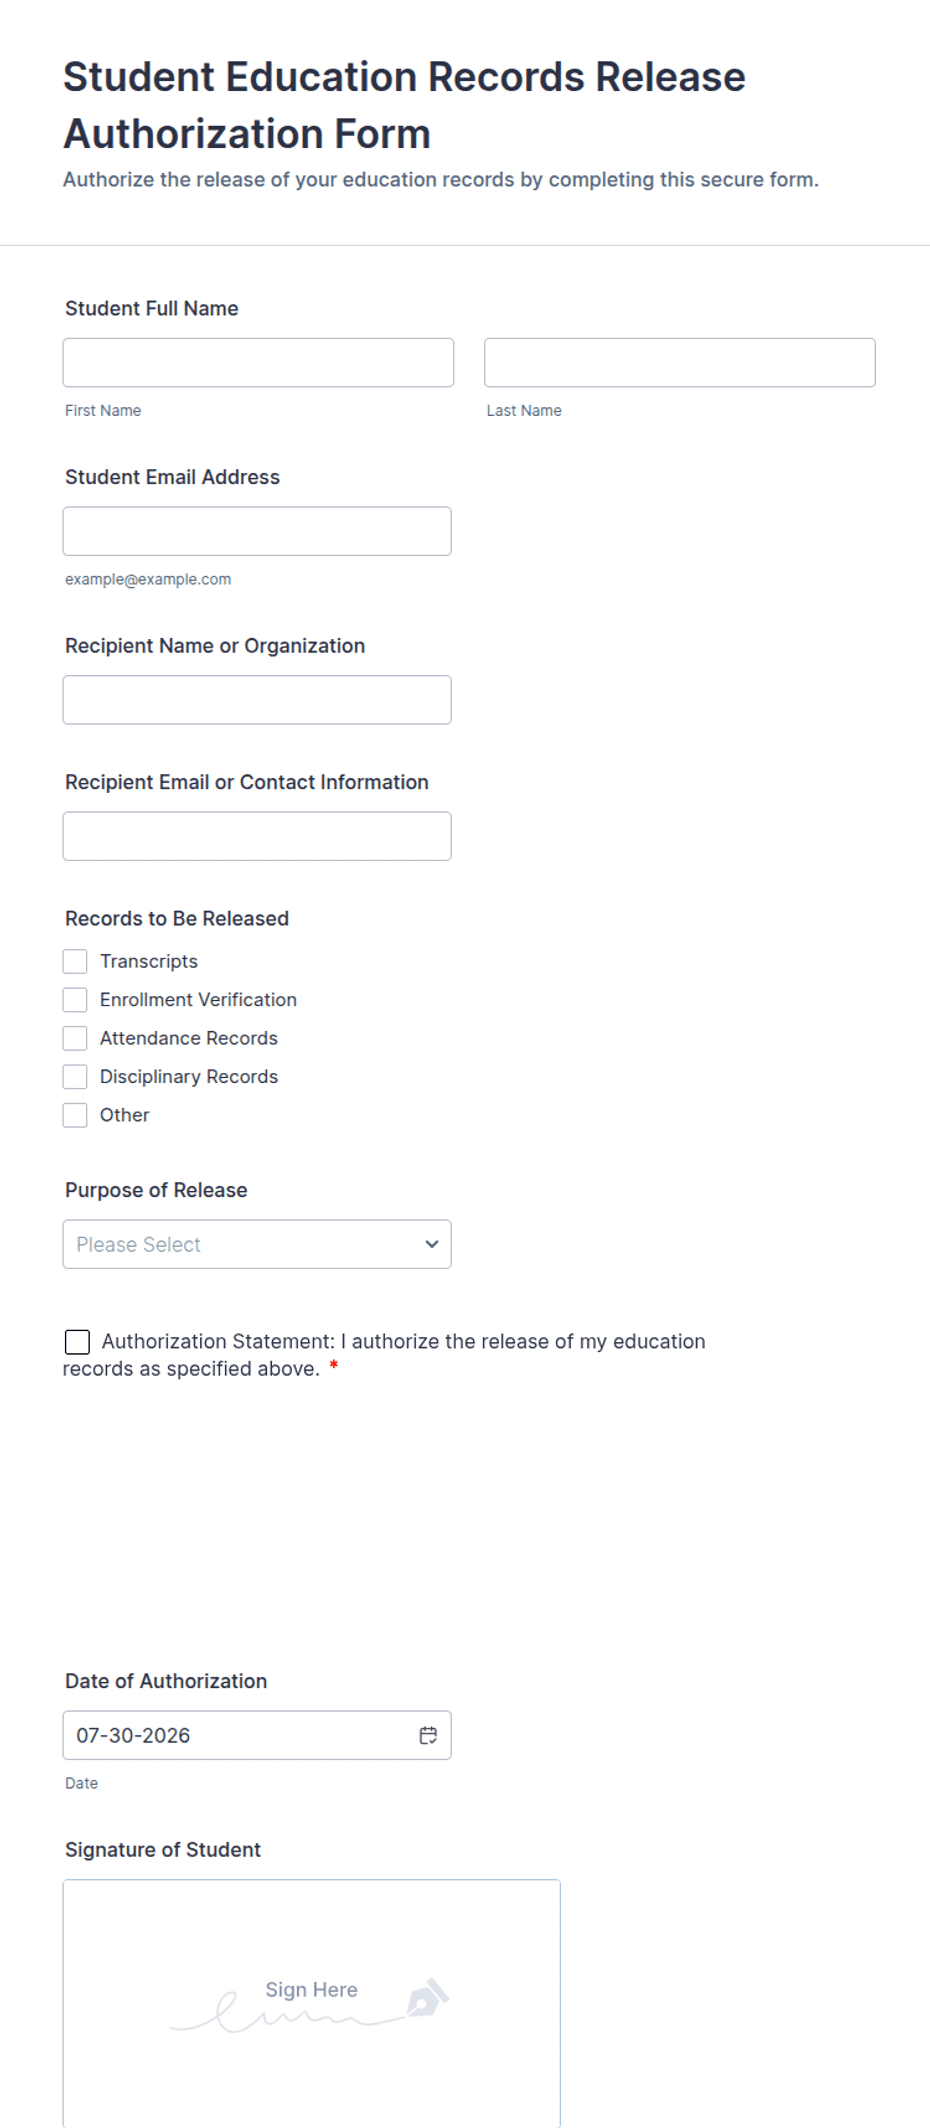Image resolution: width=930 pixels, height=2128 pixels.
Task: Click the Transcripts label text
Action: pos(149,961)
